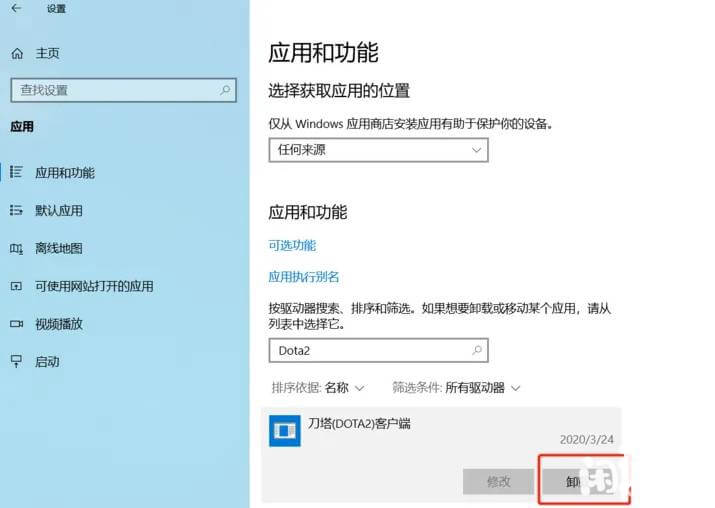Screen dimensions: 715x508
Task: Click the 2020/3/24 install date
Action: (586, 440)
